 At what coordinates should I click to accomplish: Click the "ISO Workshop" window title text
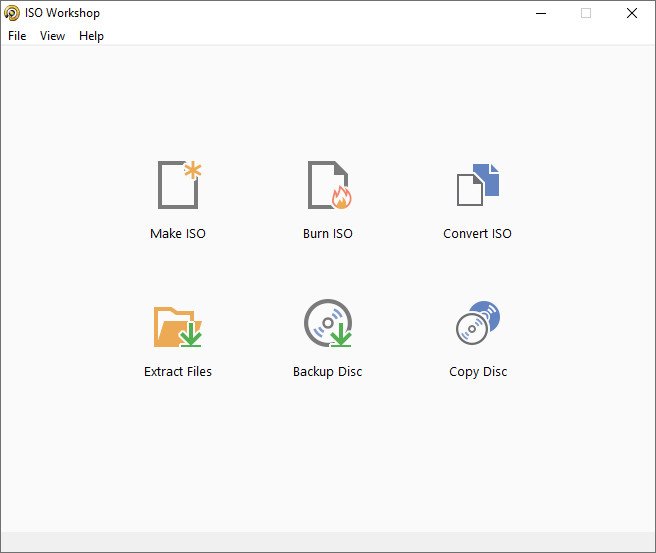coord(61,13)
